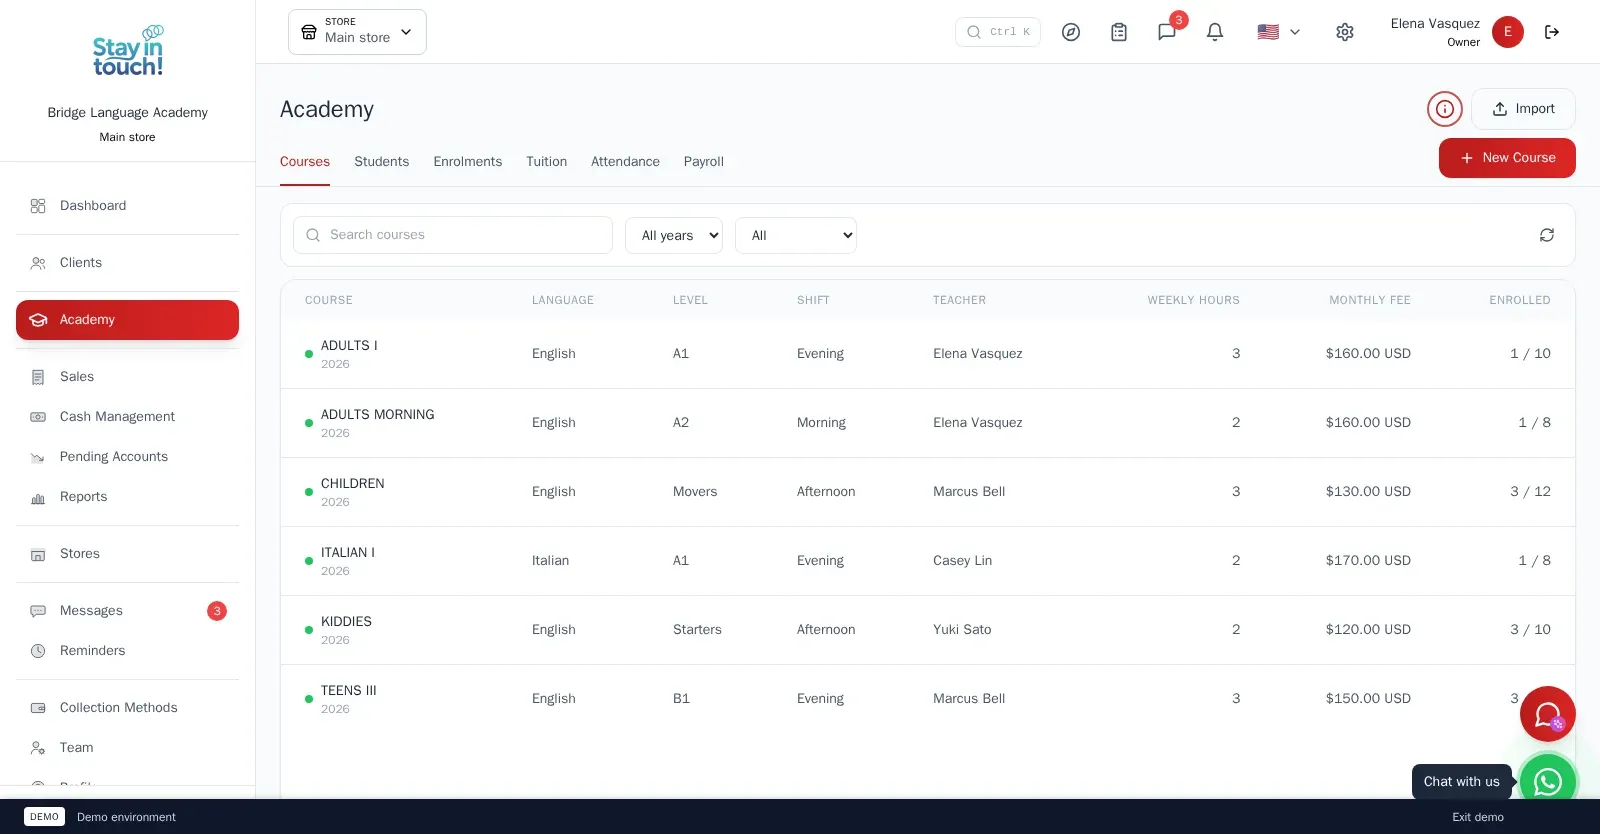This screenshot has width=1600, height=834.
Task: Open the notifications bell
Action: (1215, 32)
